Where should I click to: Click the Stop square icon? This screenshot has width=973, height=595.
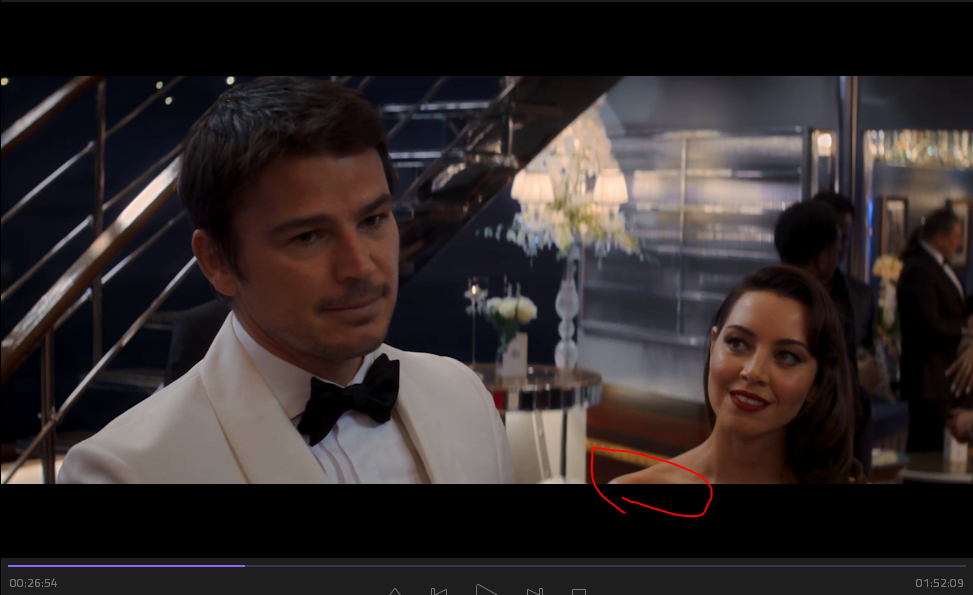click(578, 591)
